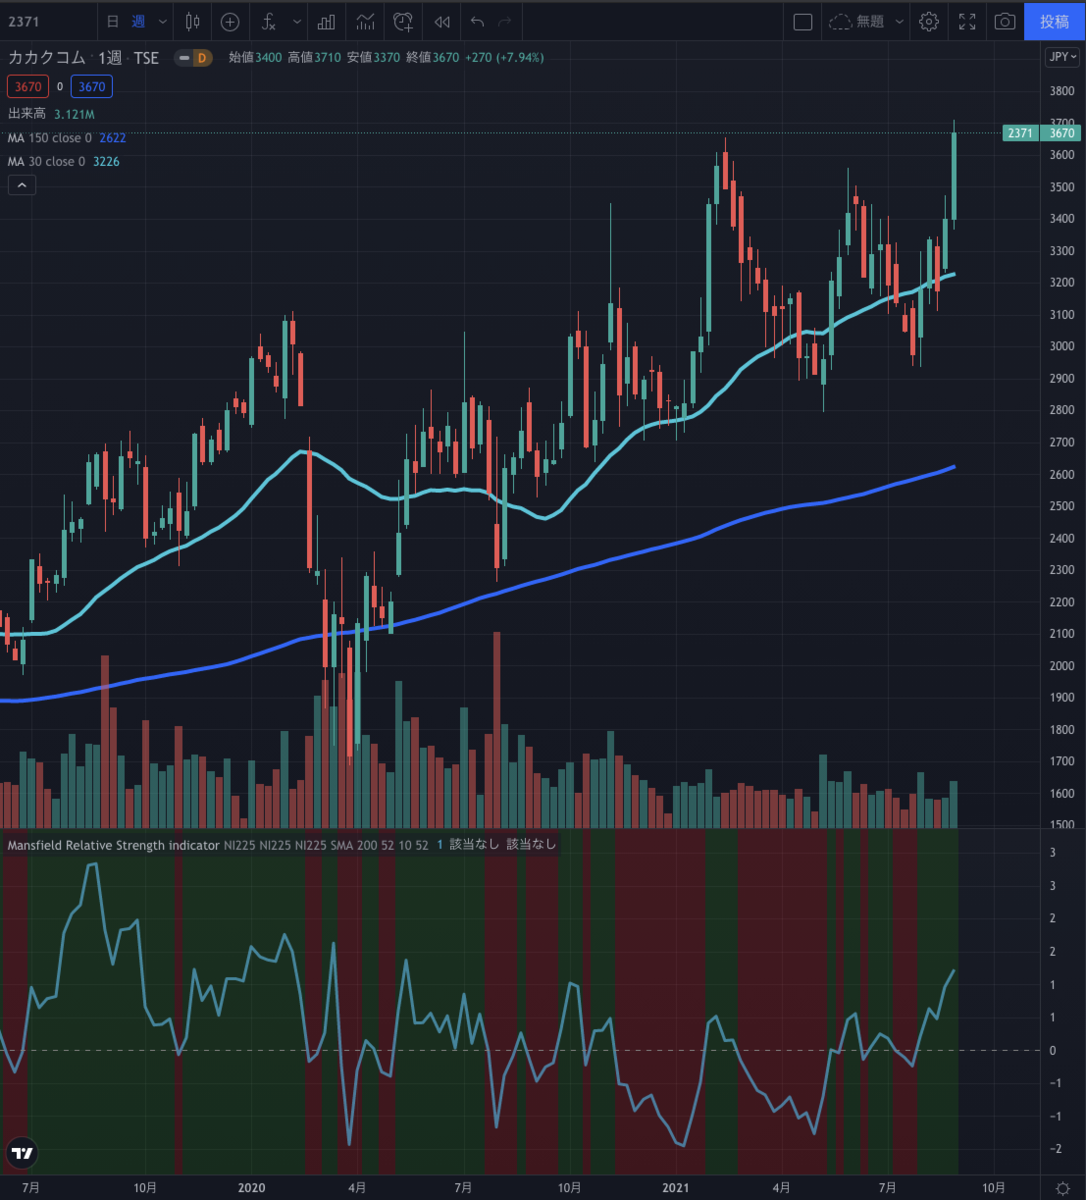Click the compare/add symbol plus icon
The width and height of the screenshot is (1086, 1200).
230,21
